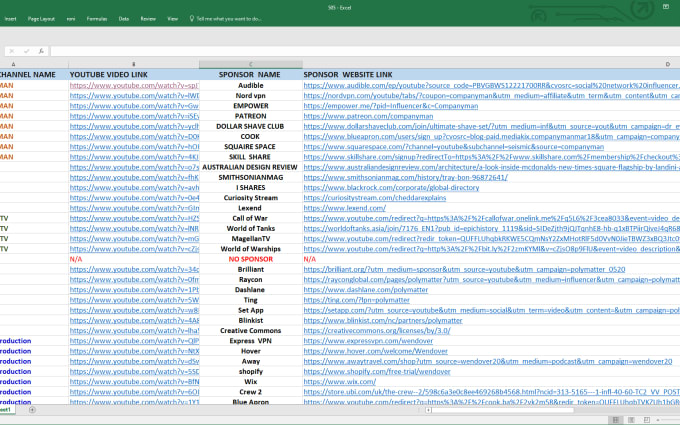
Task: Open the Insert ribbon tab
Action: [10, 19]
